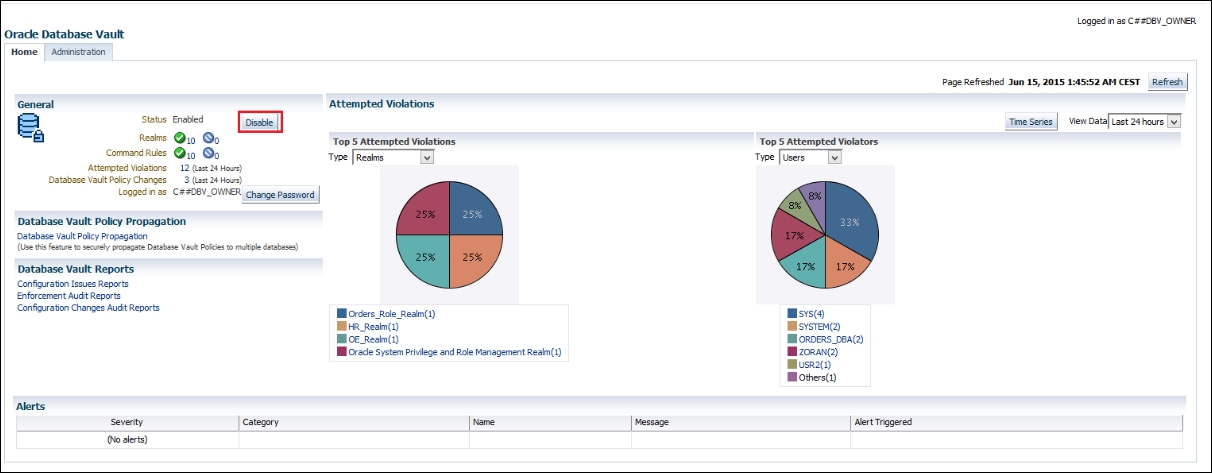This screenshot has width=1212, height=473.
Task: Open the View Data time range dropdown
Action: 1145,121
